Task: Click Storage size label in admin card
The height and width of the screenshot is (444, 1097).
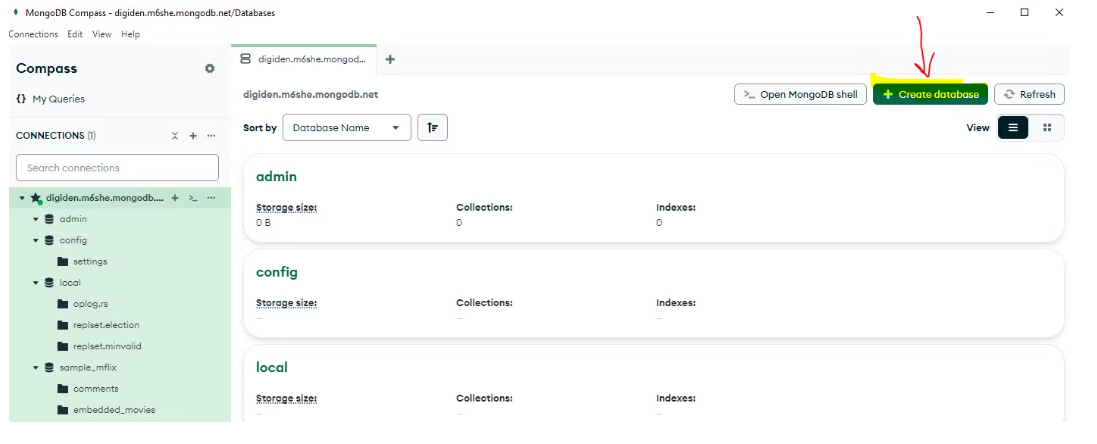Action: click(287, 208)
